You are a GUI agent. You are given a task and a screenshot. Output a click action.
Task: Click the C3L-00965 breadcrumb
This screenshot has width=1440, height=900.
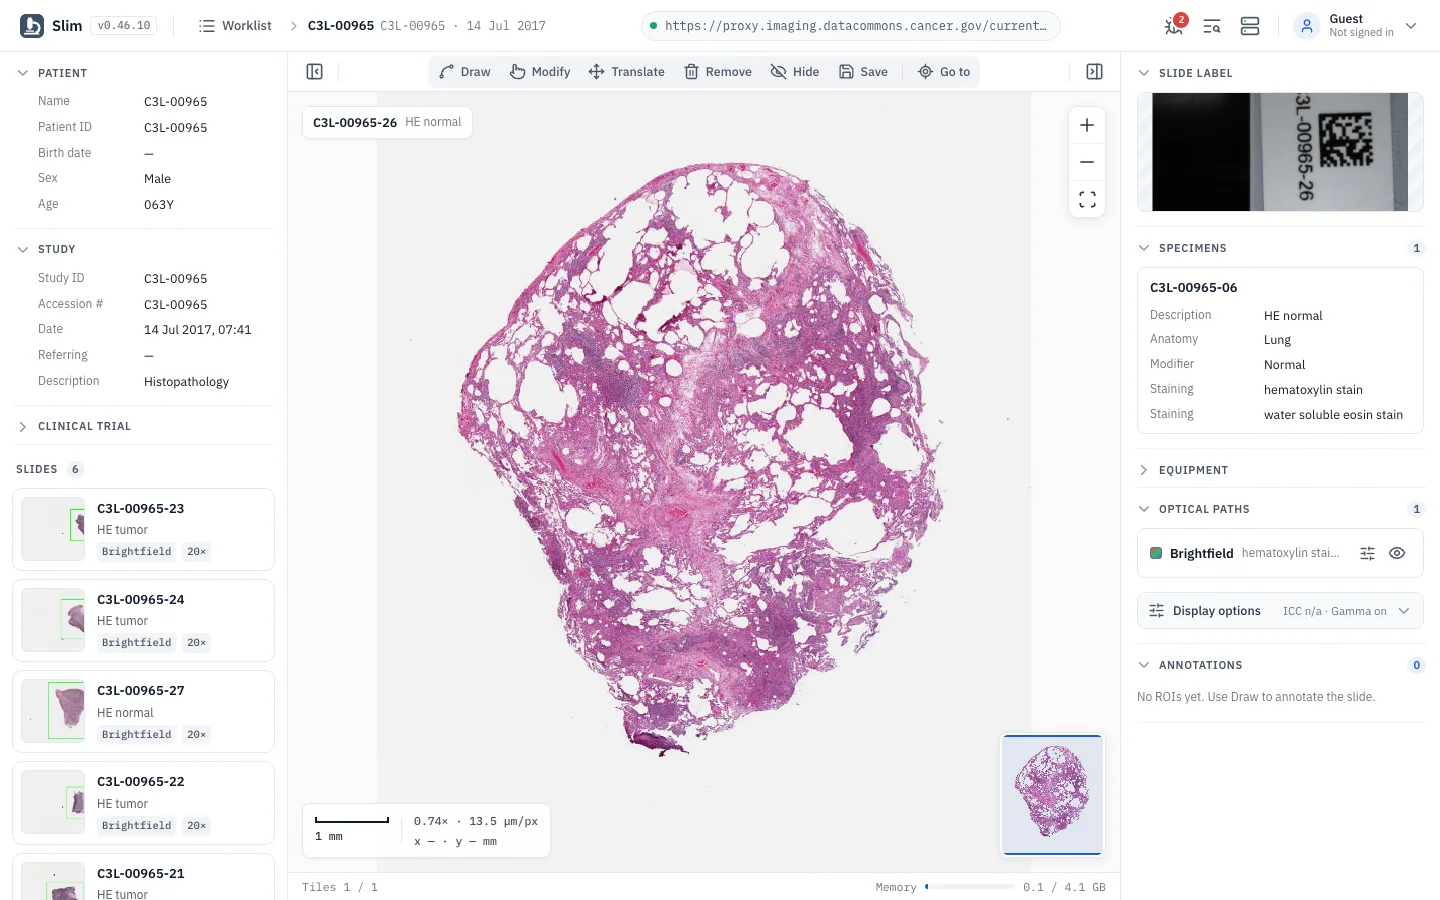(x=340, y=26)
